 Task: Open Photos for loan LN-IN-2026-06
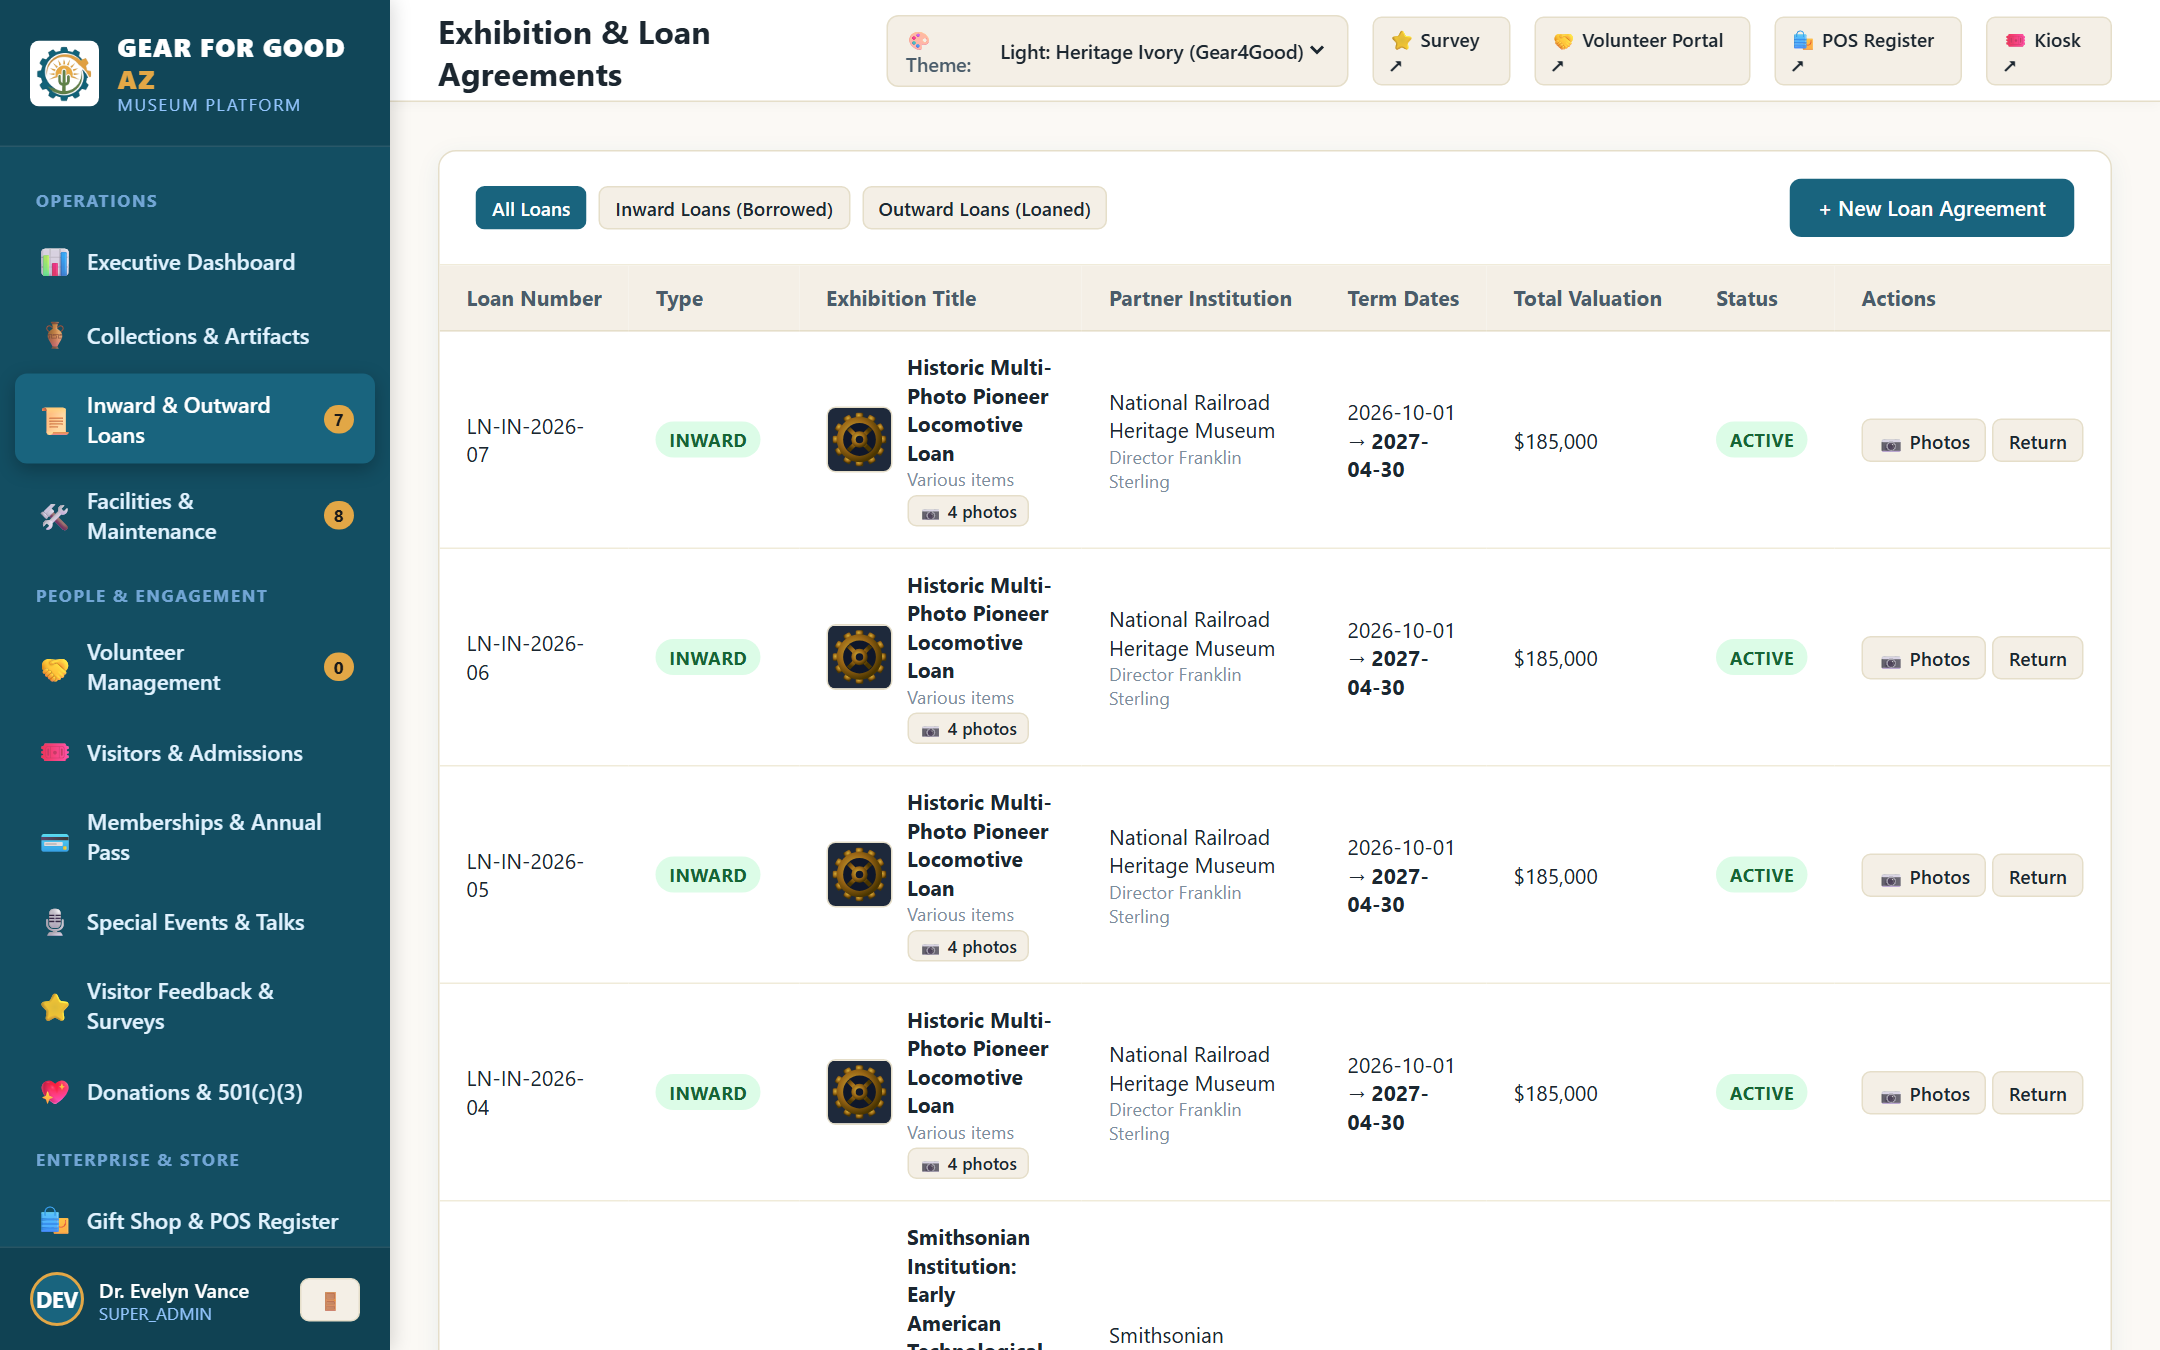click(x=1923, y=658)
